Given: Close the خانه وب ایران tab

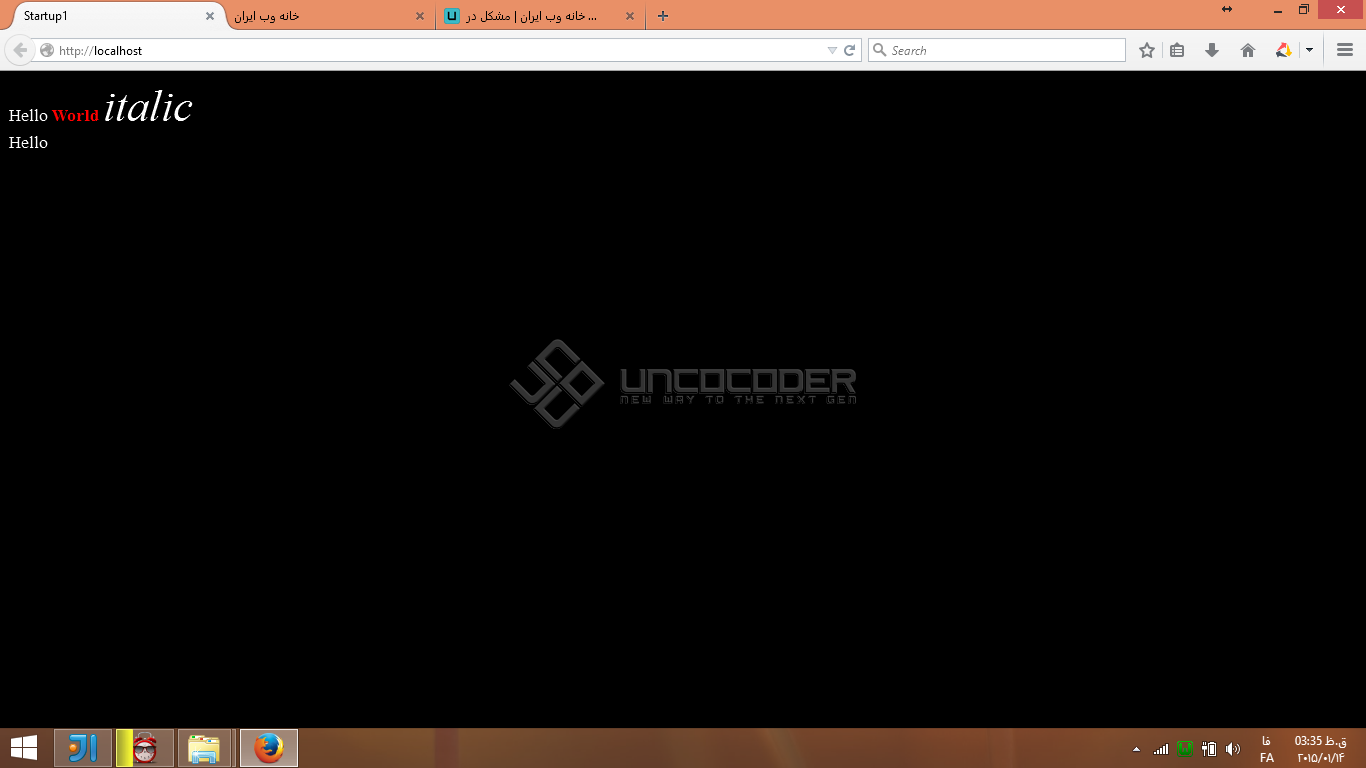Looking at the screenshot, I should (x=420, y=16).
